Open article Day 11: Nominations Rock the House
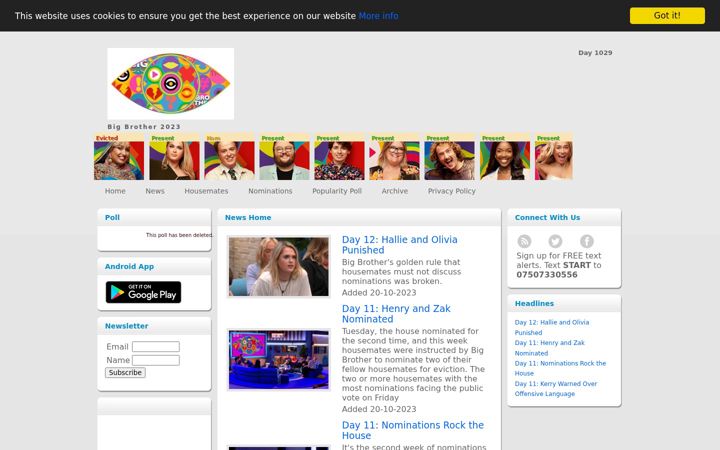Screen dimensions: 720x450 click(412, 430)
